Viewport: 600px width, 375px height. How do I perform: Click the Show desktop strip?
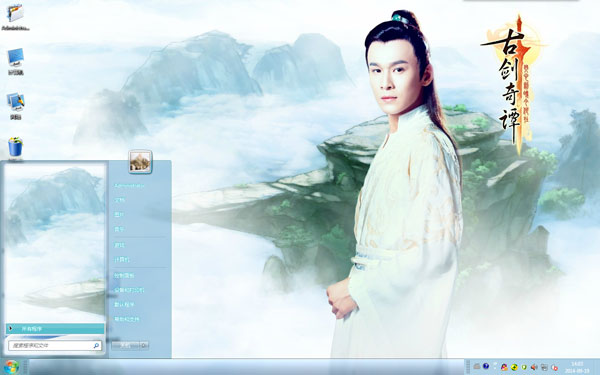point(597,367)
